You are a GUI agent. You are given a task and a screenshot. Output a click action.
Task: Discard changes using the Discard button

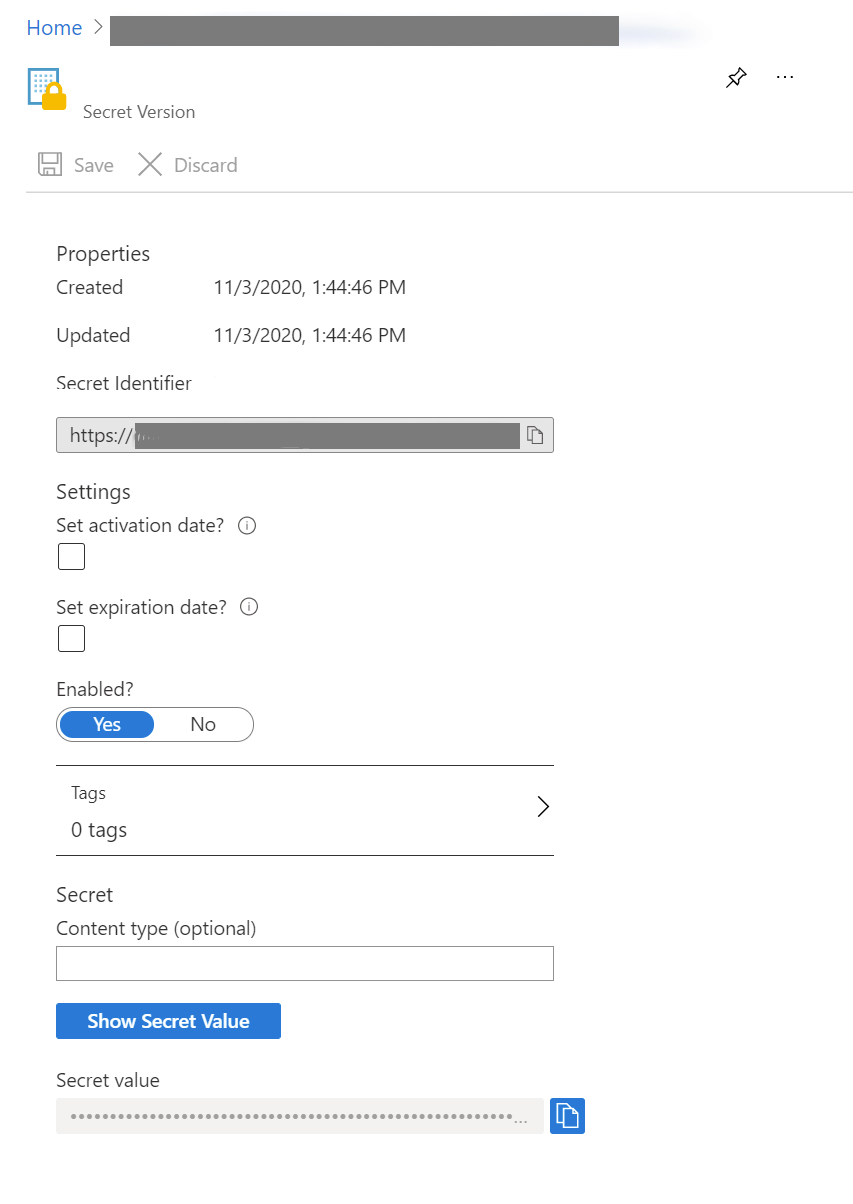(x=188, y=165)
